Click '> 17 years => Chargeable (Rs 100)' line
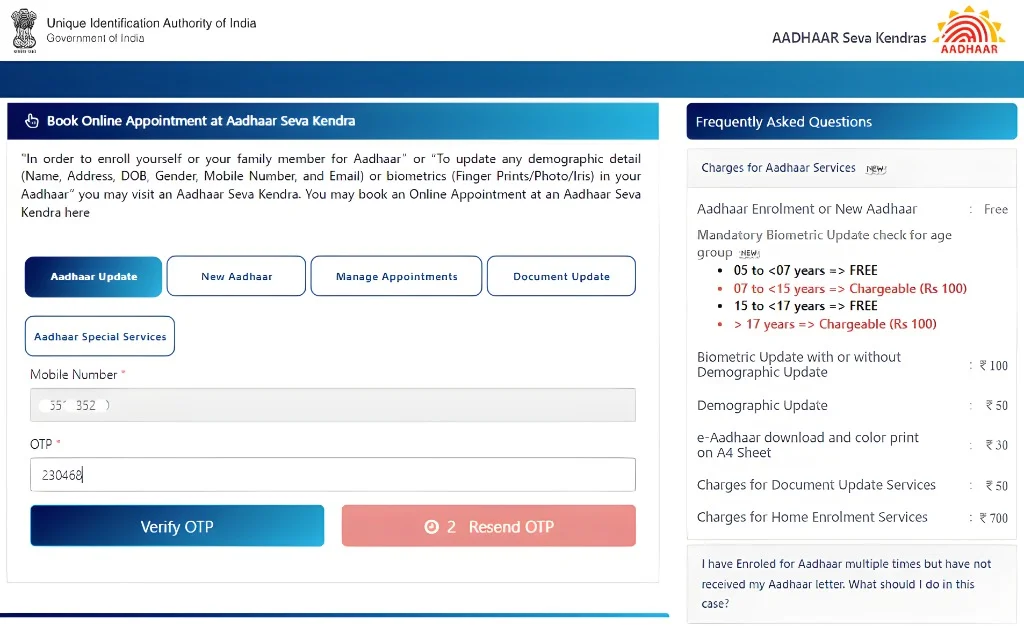 [x=835, y=324]
